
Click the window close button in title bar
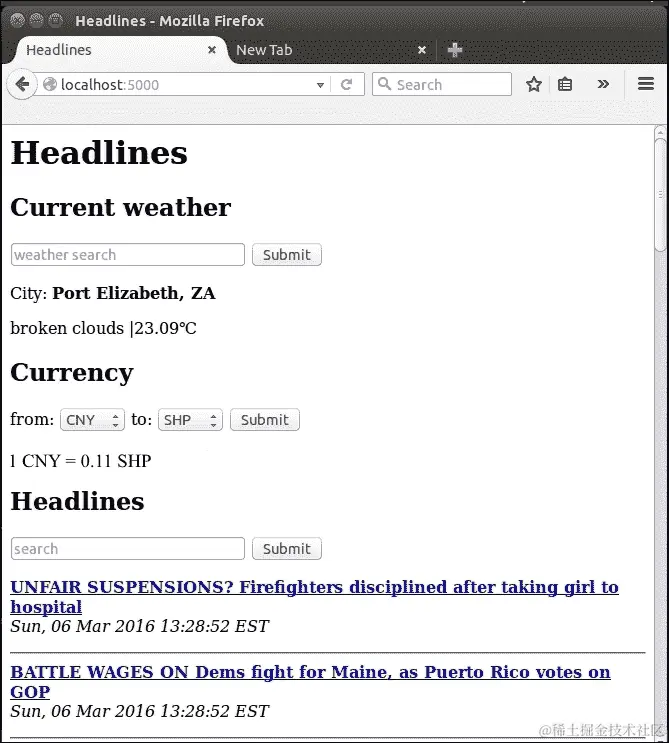[18, 20]
